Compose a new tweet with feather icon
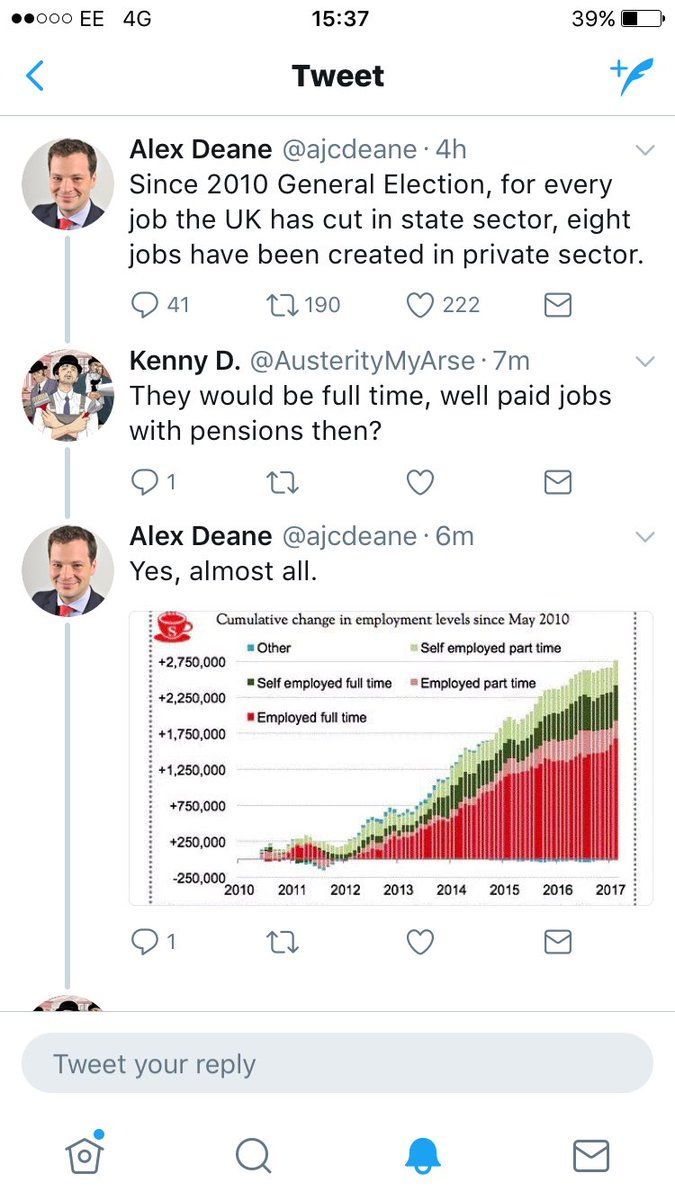Image resolution: width=675 pixels, height=1200 pixels. (632, 76)
